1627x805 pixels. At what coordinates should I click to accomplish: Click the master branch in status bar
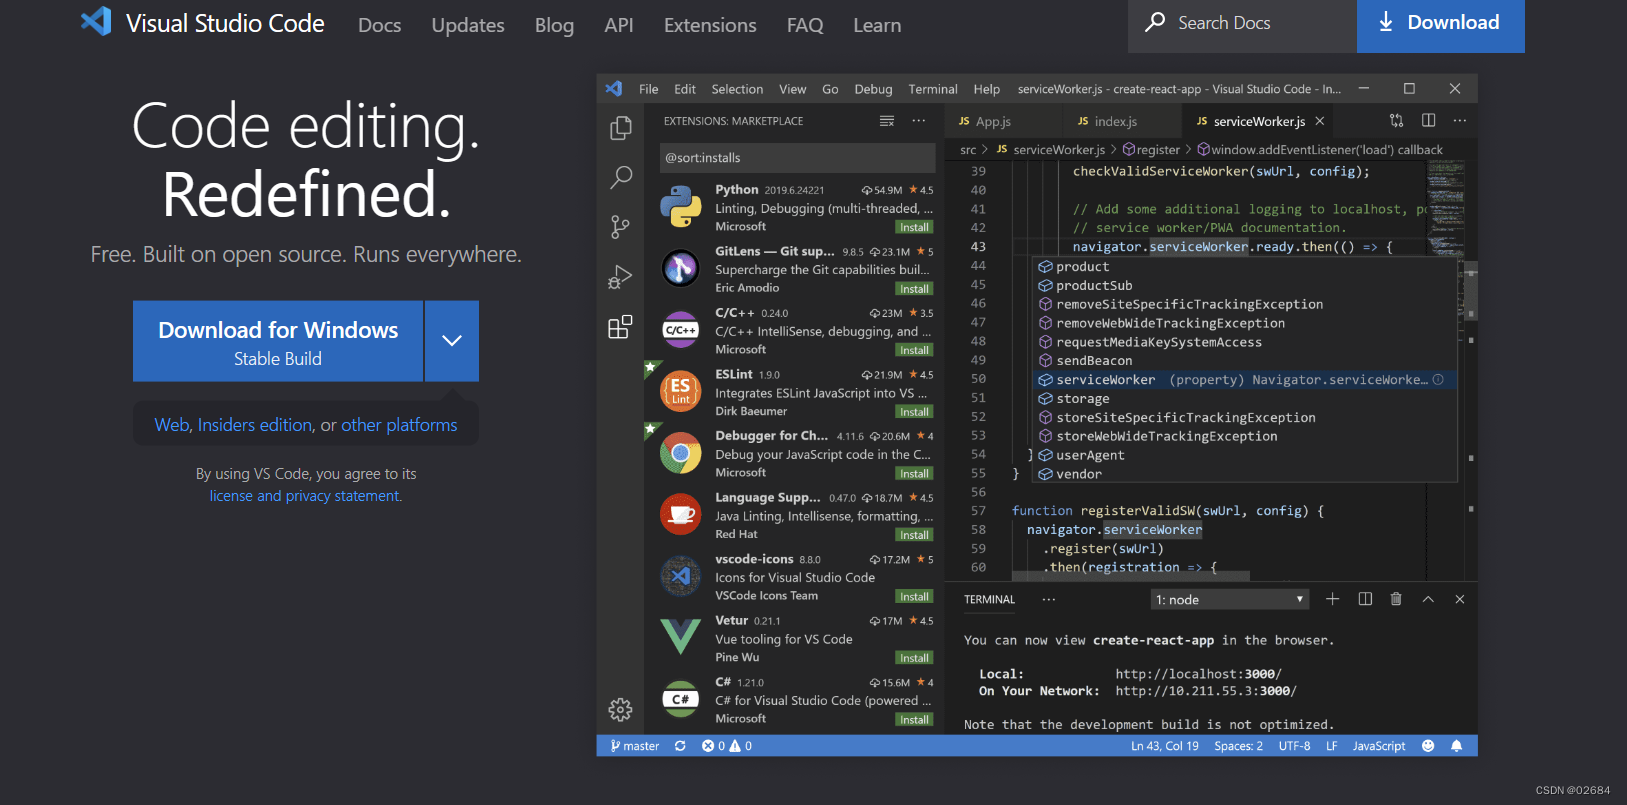tap(635, 746)
